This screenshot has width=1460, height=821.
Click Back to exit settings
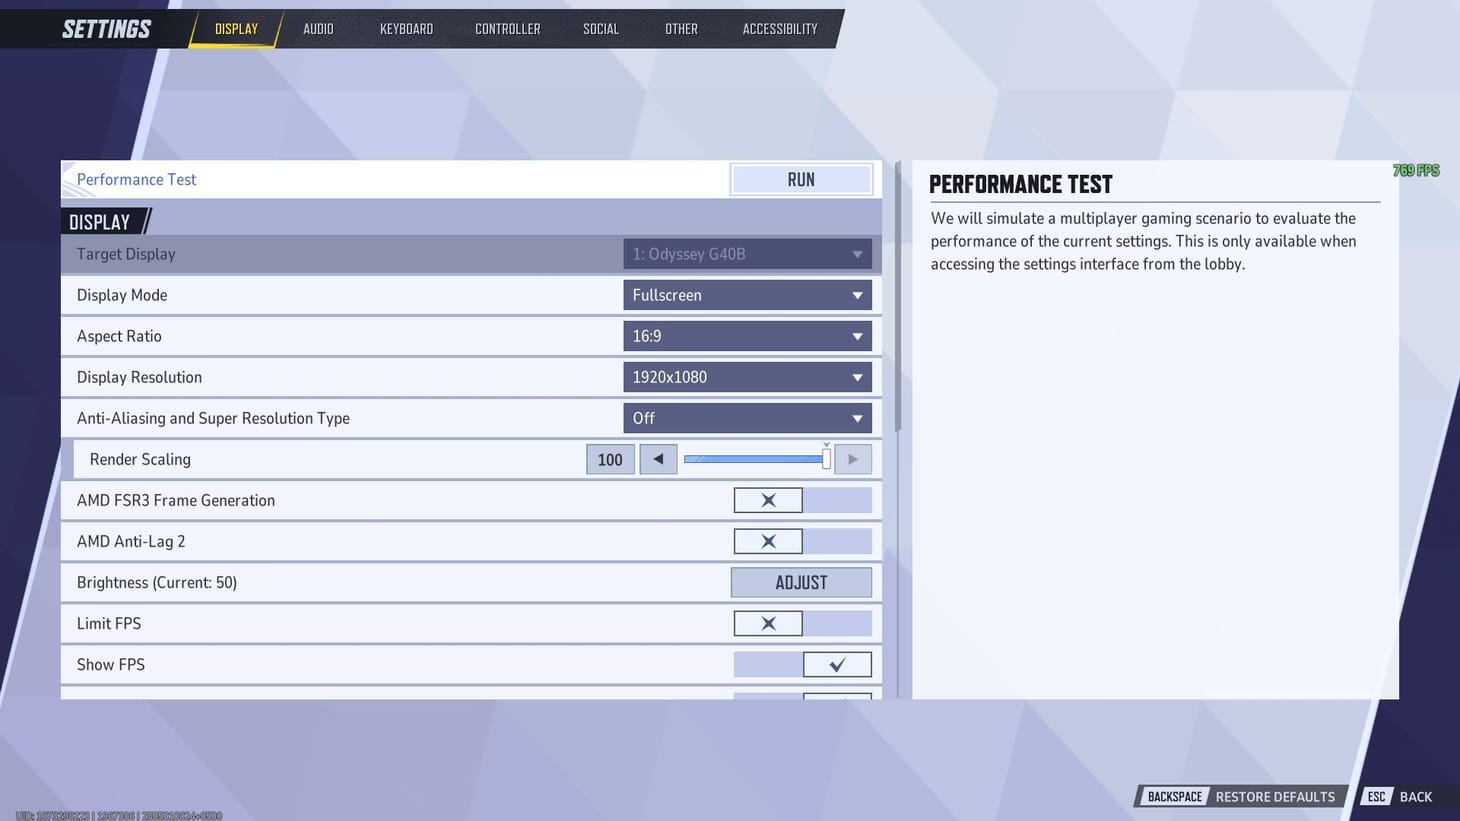point(1415,796)
